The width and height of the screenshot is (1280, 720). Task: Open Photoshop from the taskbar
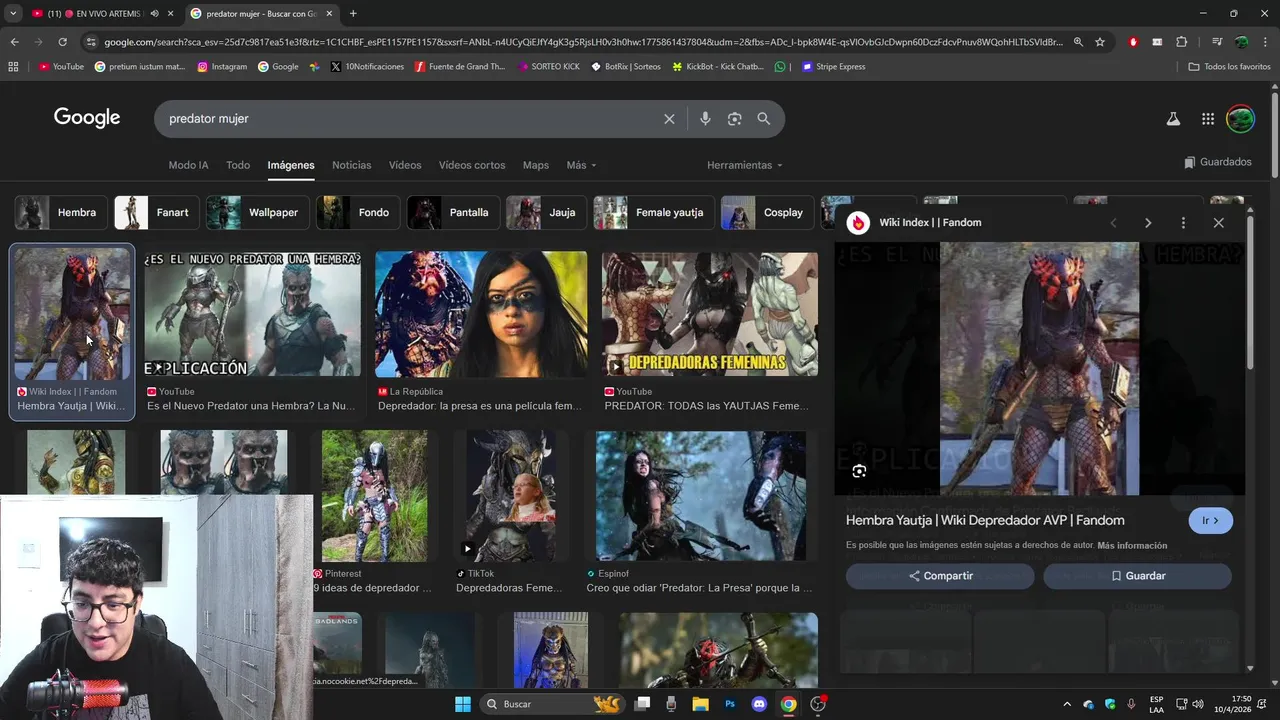730,704
